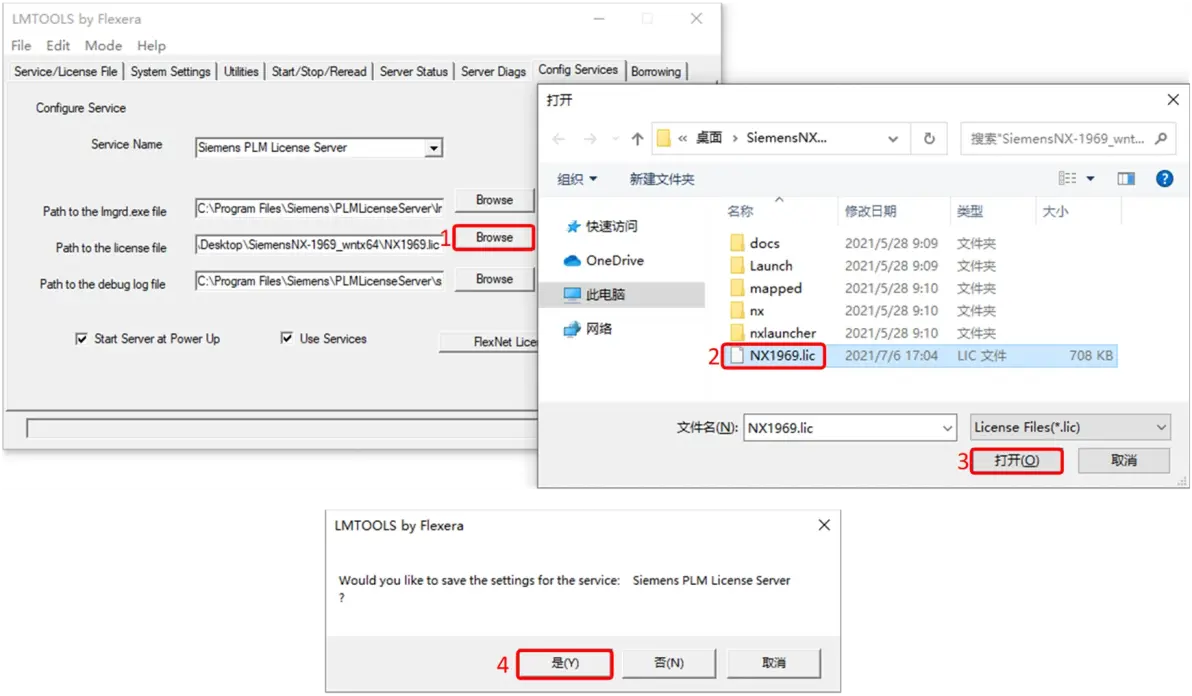Open the File menu in LMTOOLS
The height and width of the screenshot is (696, 1192).
21,46
